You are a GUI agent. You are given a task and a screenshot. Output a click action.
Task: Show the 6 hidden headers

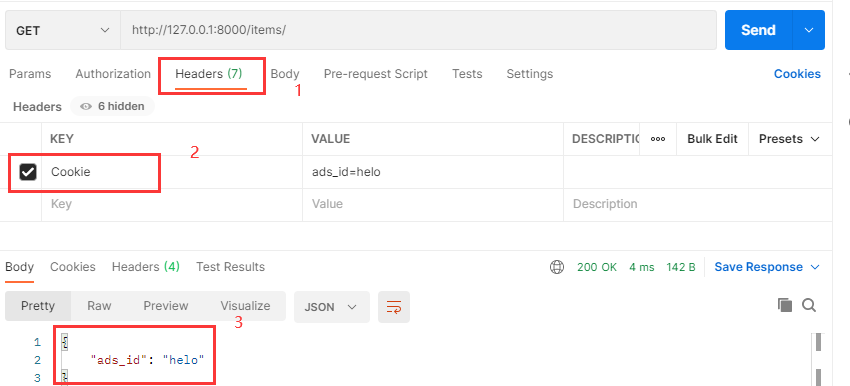pyautogui.click(x=112, y=106)
